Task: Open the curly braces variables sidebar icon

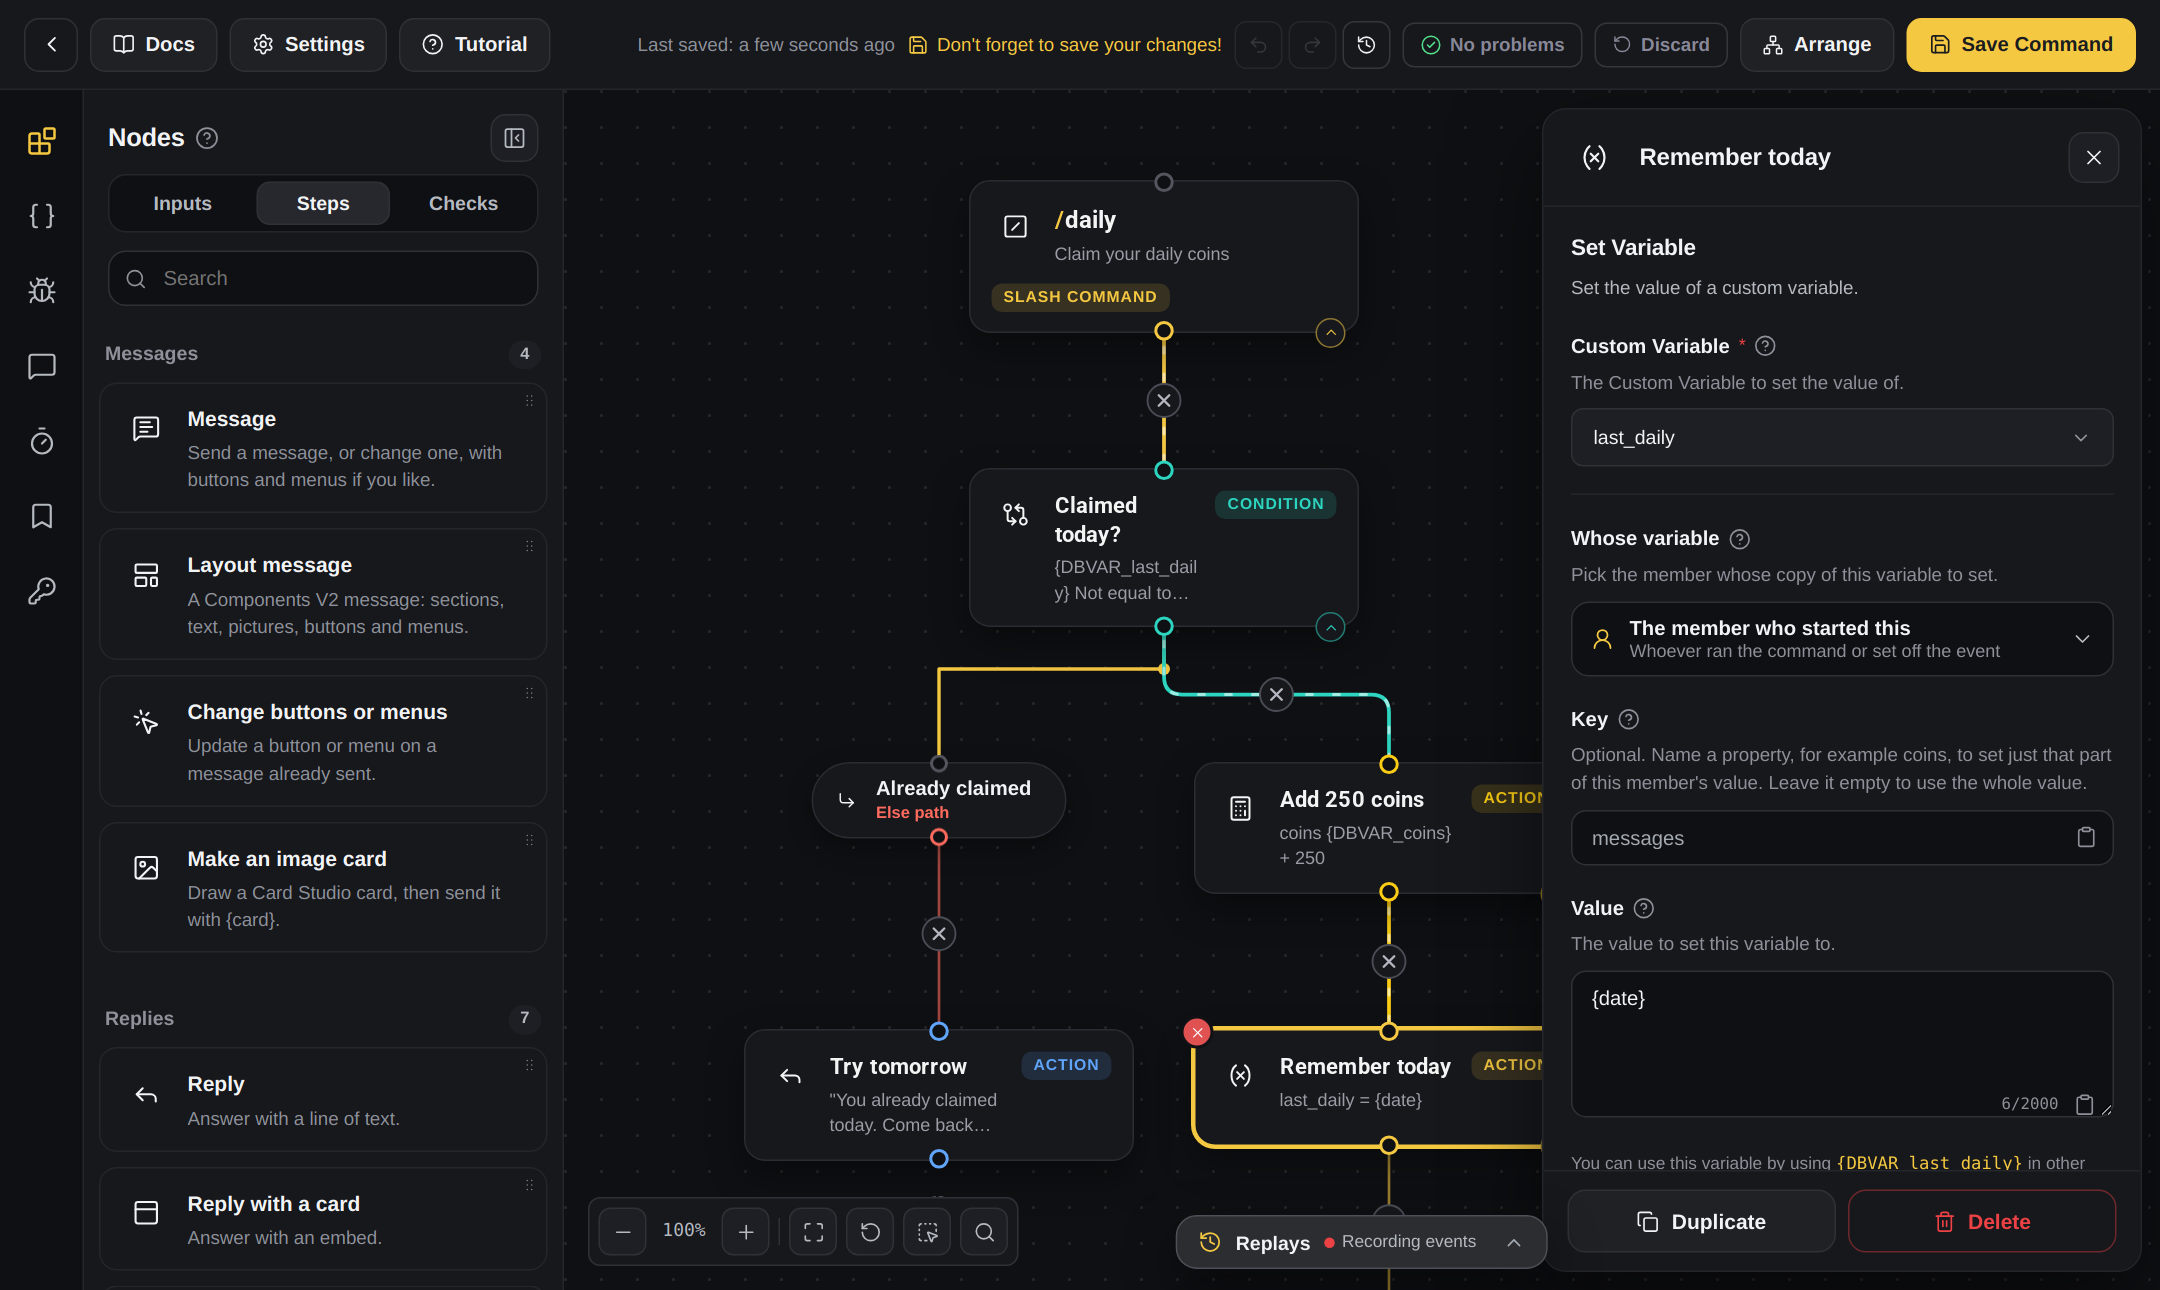Action: (41, 216)
